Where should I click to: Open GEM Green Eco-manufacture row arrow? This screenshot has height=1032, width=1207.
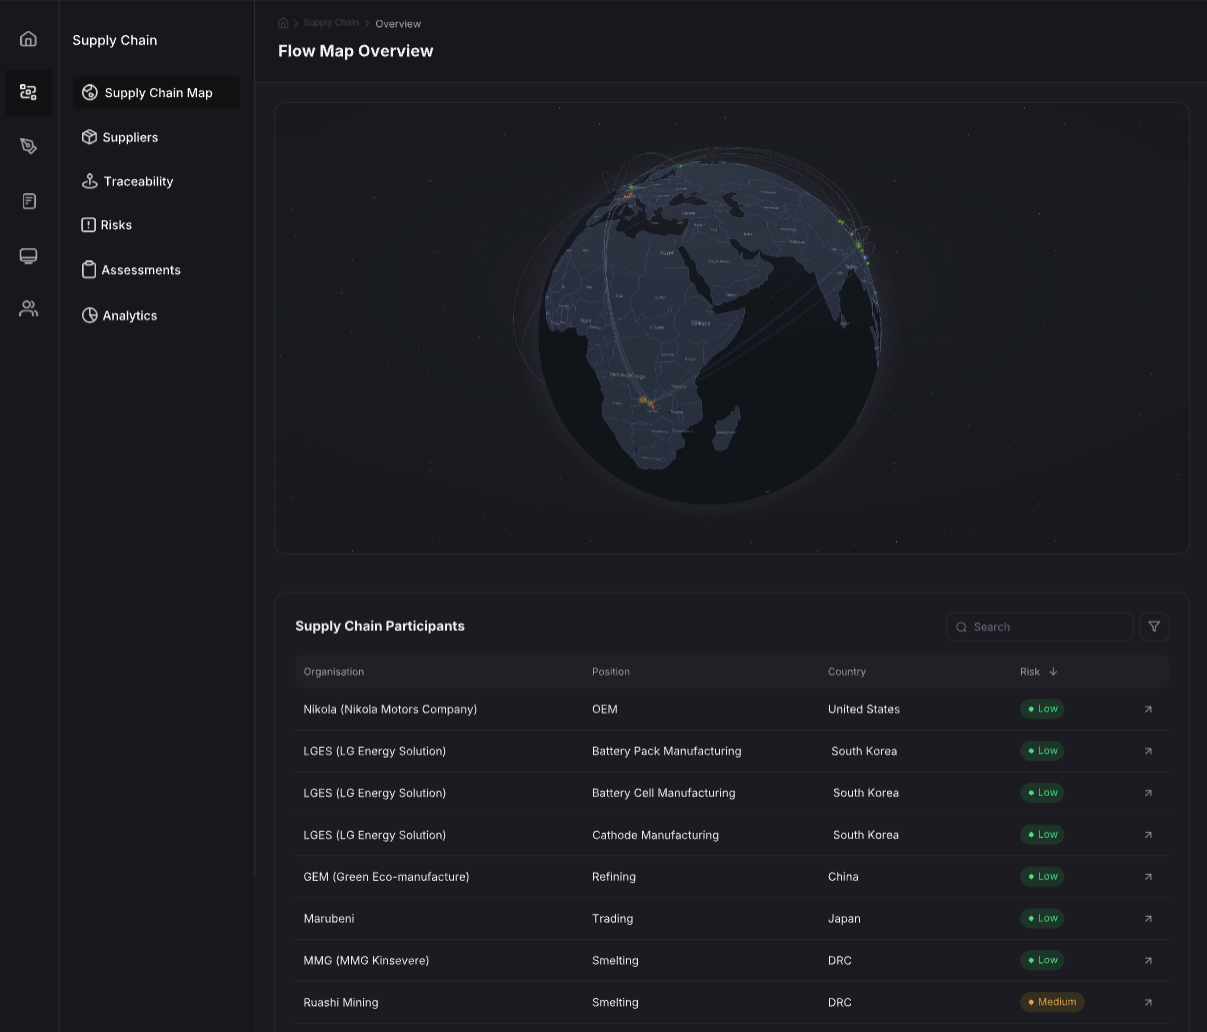click(1148, 877)
